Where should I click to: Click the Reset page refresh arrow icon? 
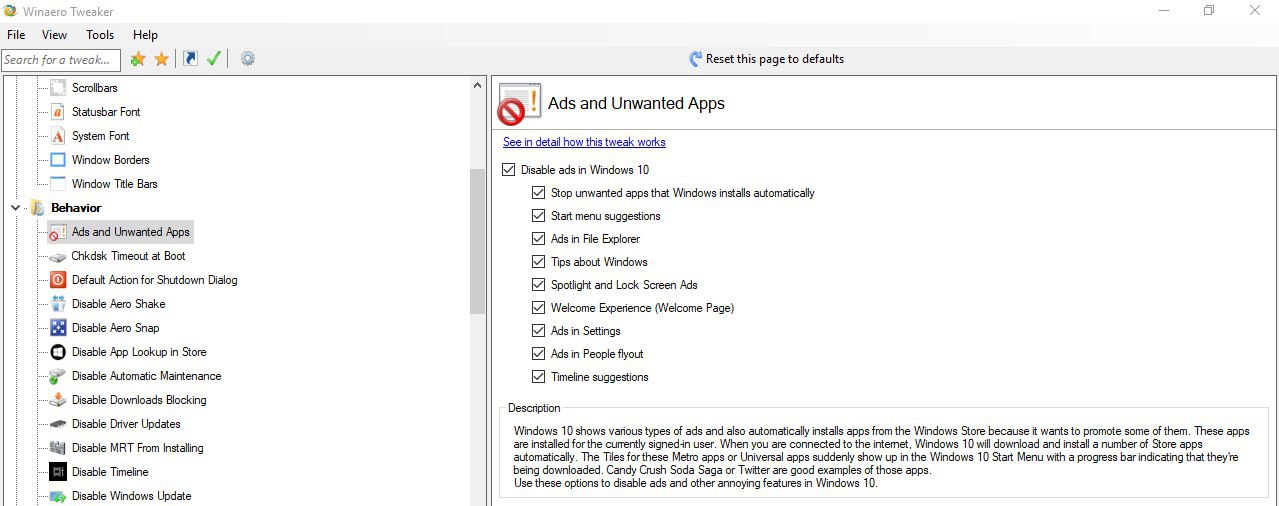pyautogui.click(x=696, y=59)
